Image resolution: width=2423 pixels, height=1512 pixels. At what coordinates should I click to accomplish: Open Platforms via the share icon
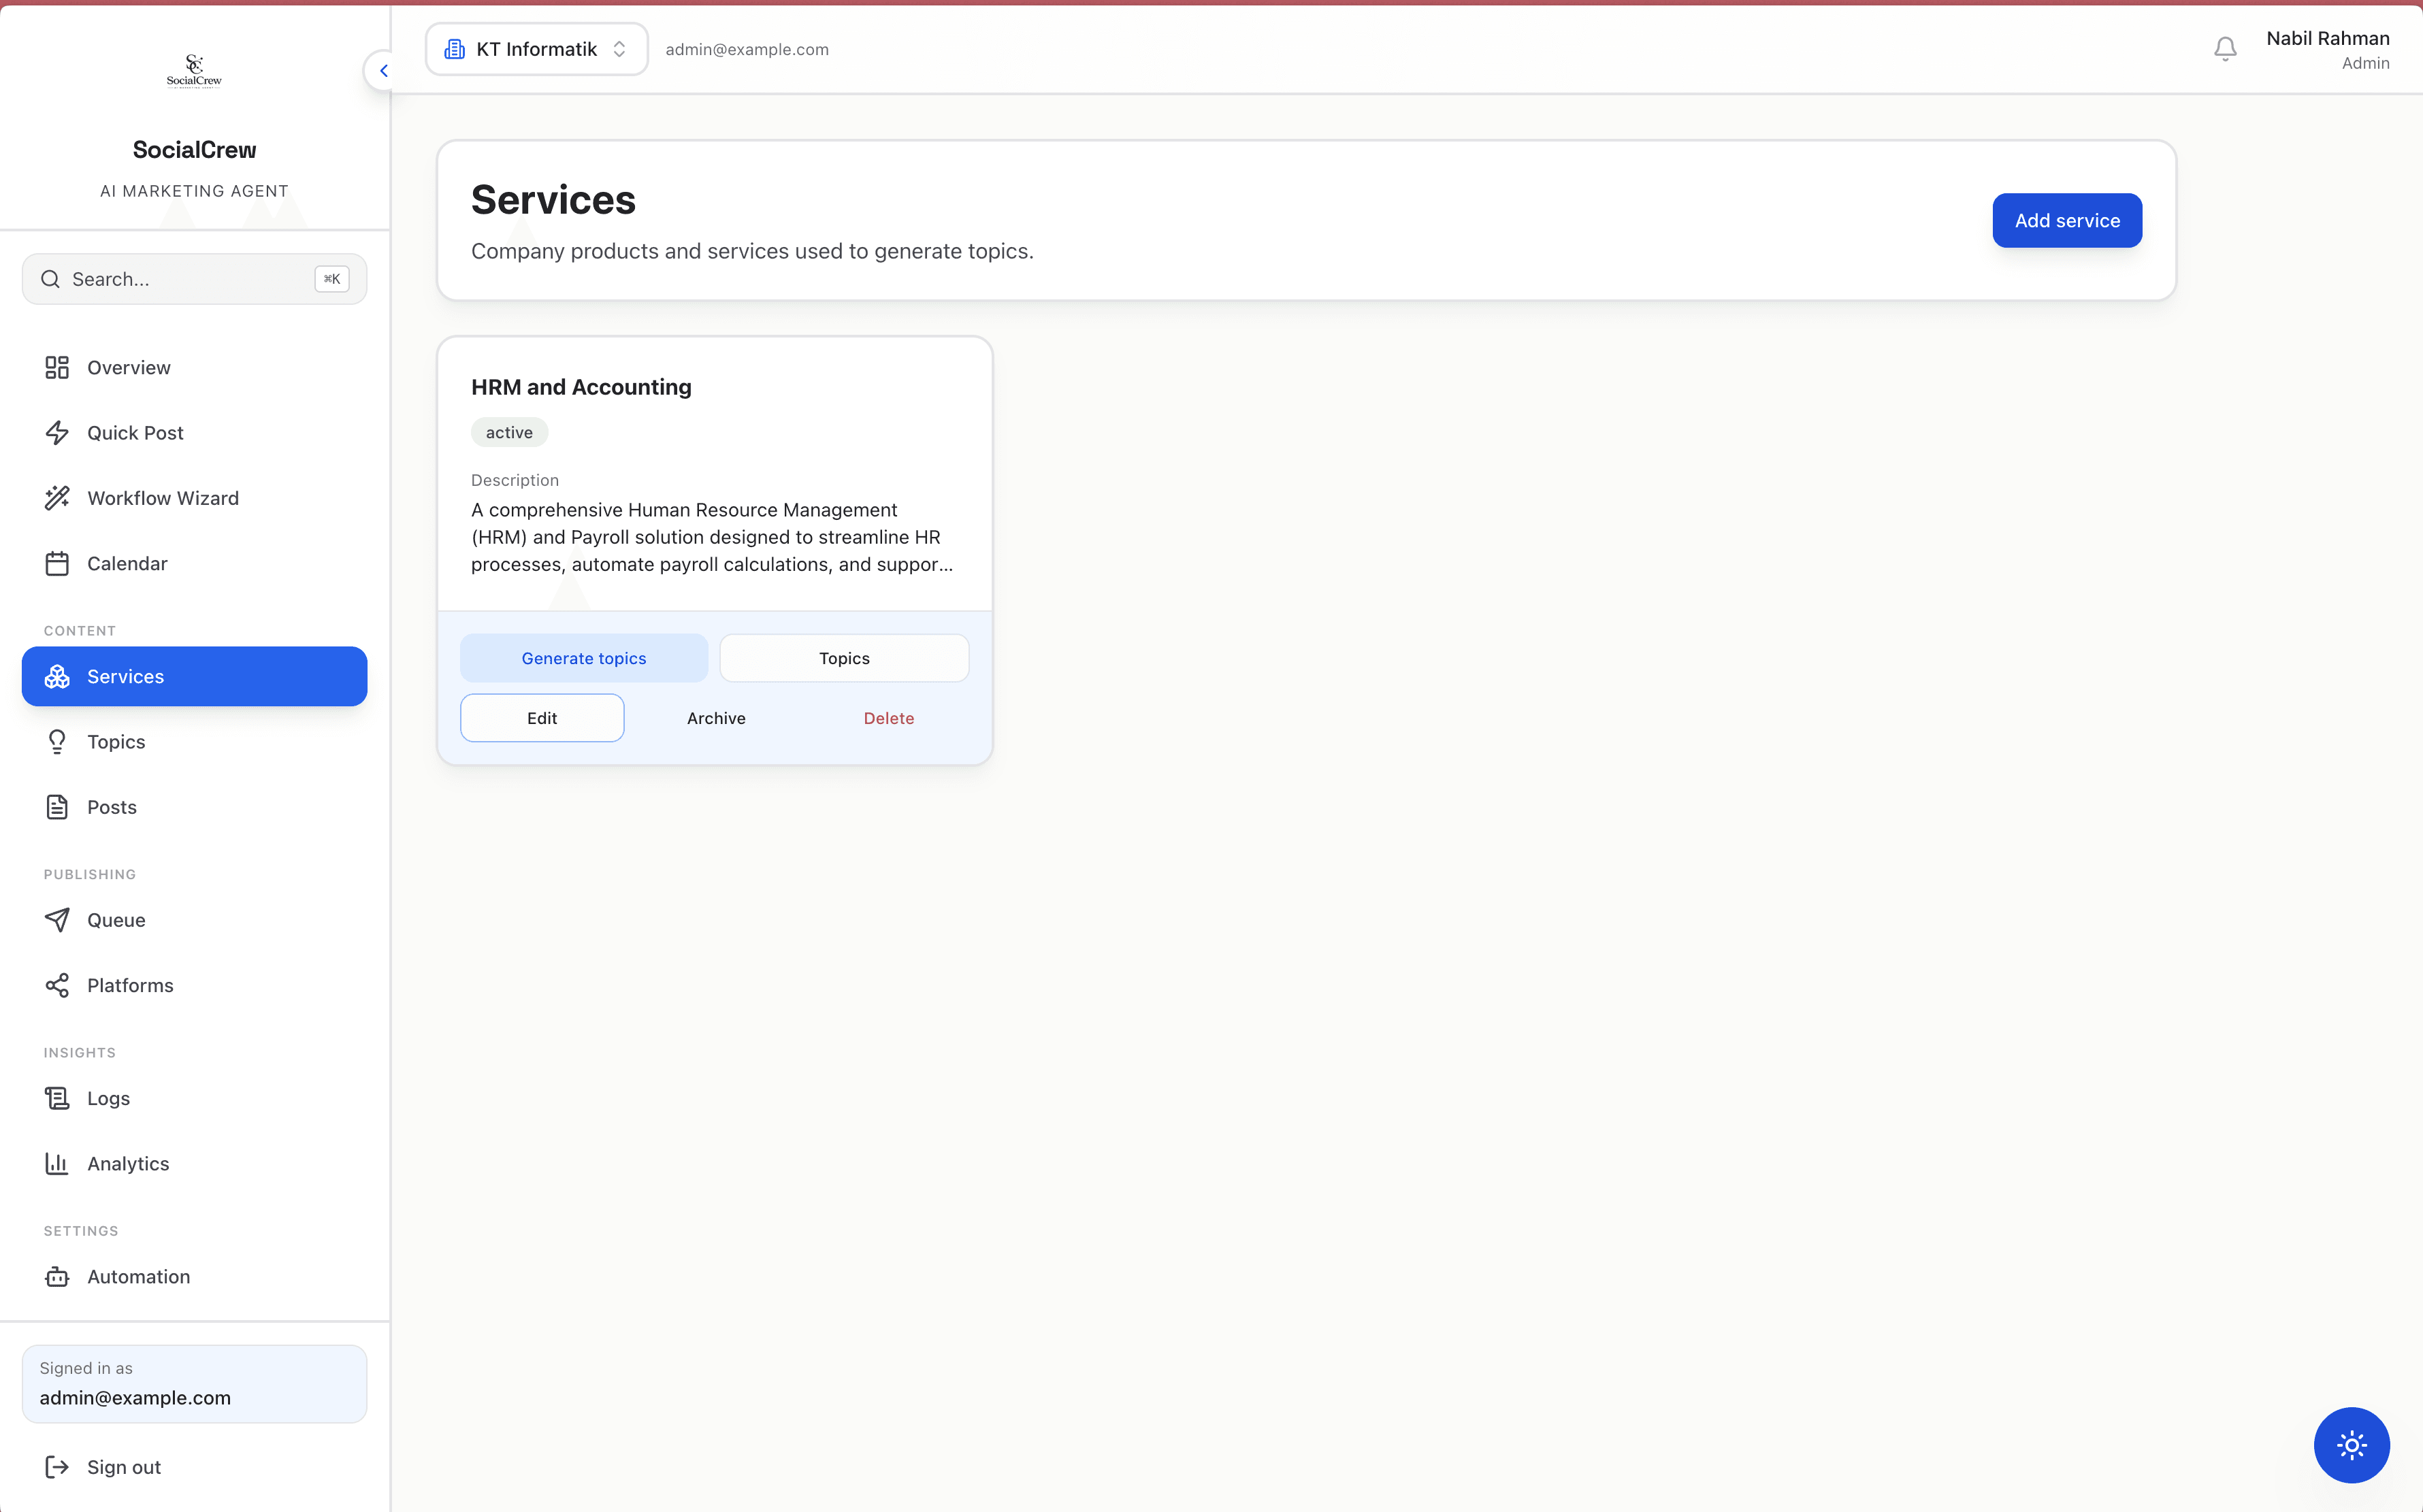point(57,985)
